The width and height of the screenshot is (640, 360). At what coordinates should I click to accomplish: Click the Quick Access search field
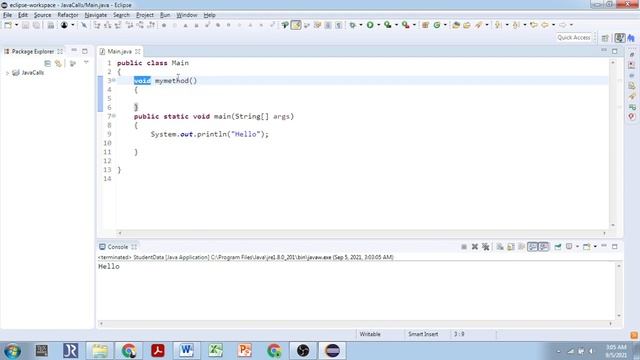tap(574, 38)
